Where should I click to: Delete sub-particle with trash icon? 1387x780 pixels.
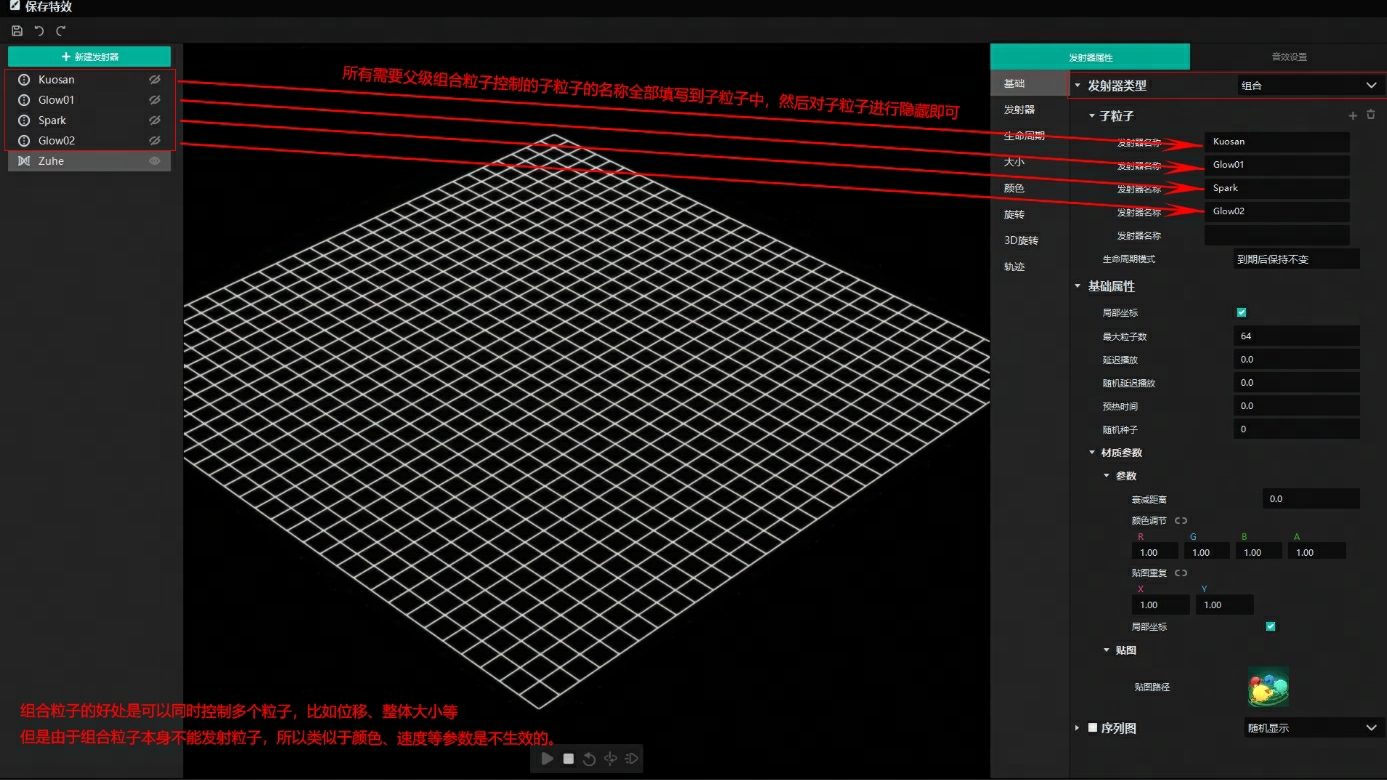point(1371,116)
